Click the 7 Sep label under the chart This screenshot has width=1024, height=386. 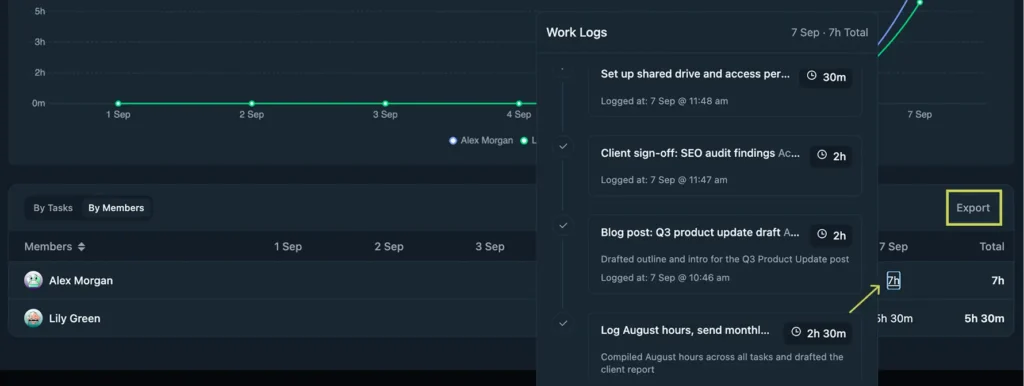920,114
